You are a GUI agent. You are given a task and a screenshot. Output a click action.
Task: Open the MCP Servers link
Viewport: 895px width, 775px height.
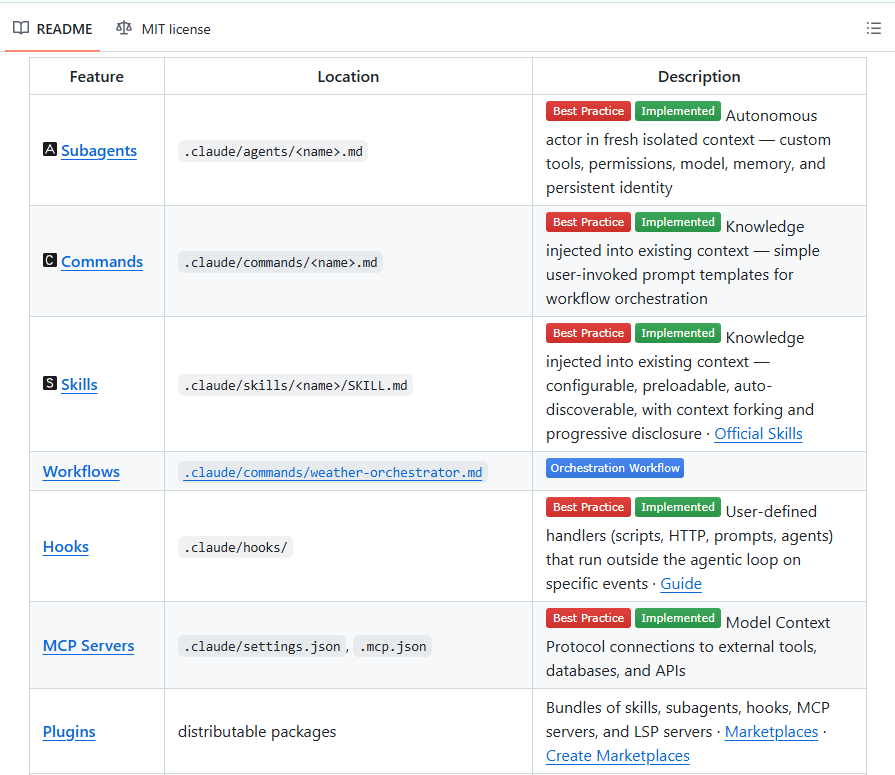88,645
